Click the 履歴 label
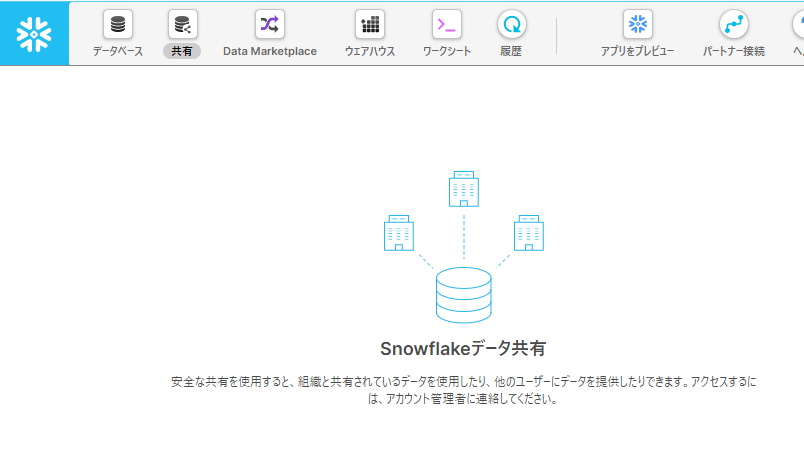 511,51
